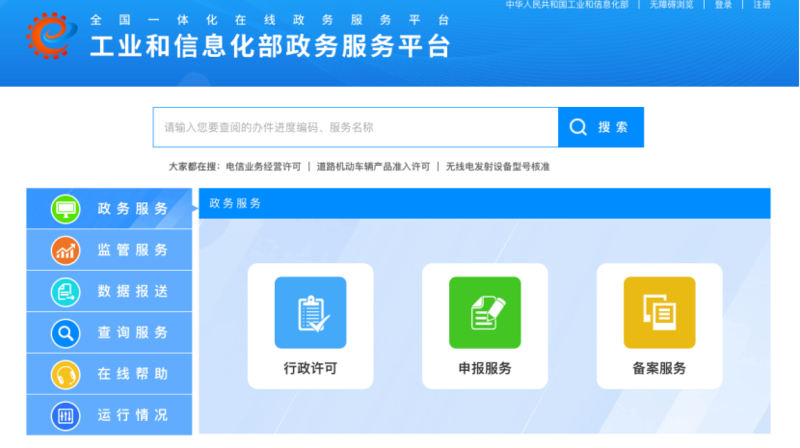Click the 道路机动车辆产品准入许可 hot search link
Screen dimensions: 800x448
(x=373, y=167)
